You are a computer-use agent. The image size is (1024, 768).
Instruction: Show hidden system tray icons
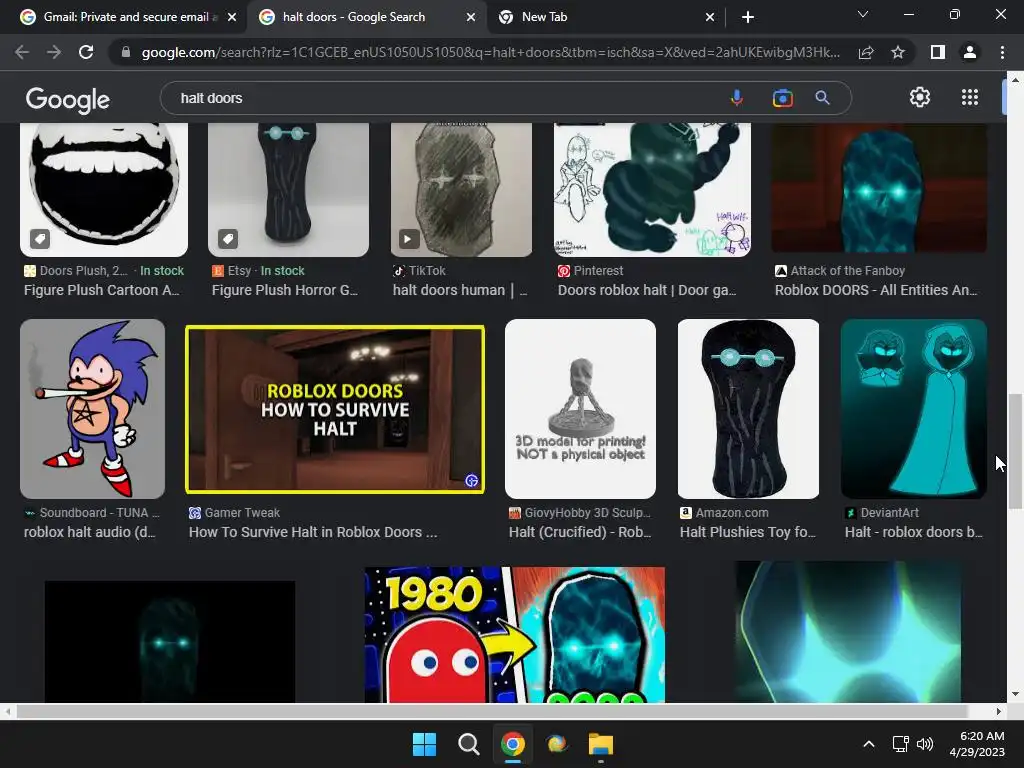pyautogui.click(x=869, y=744)
